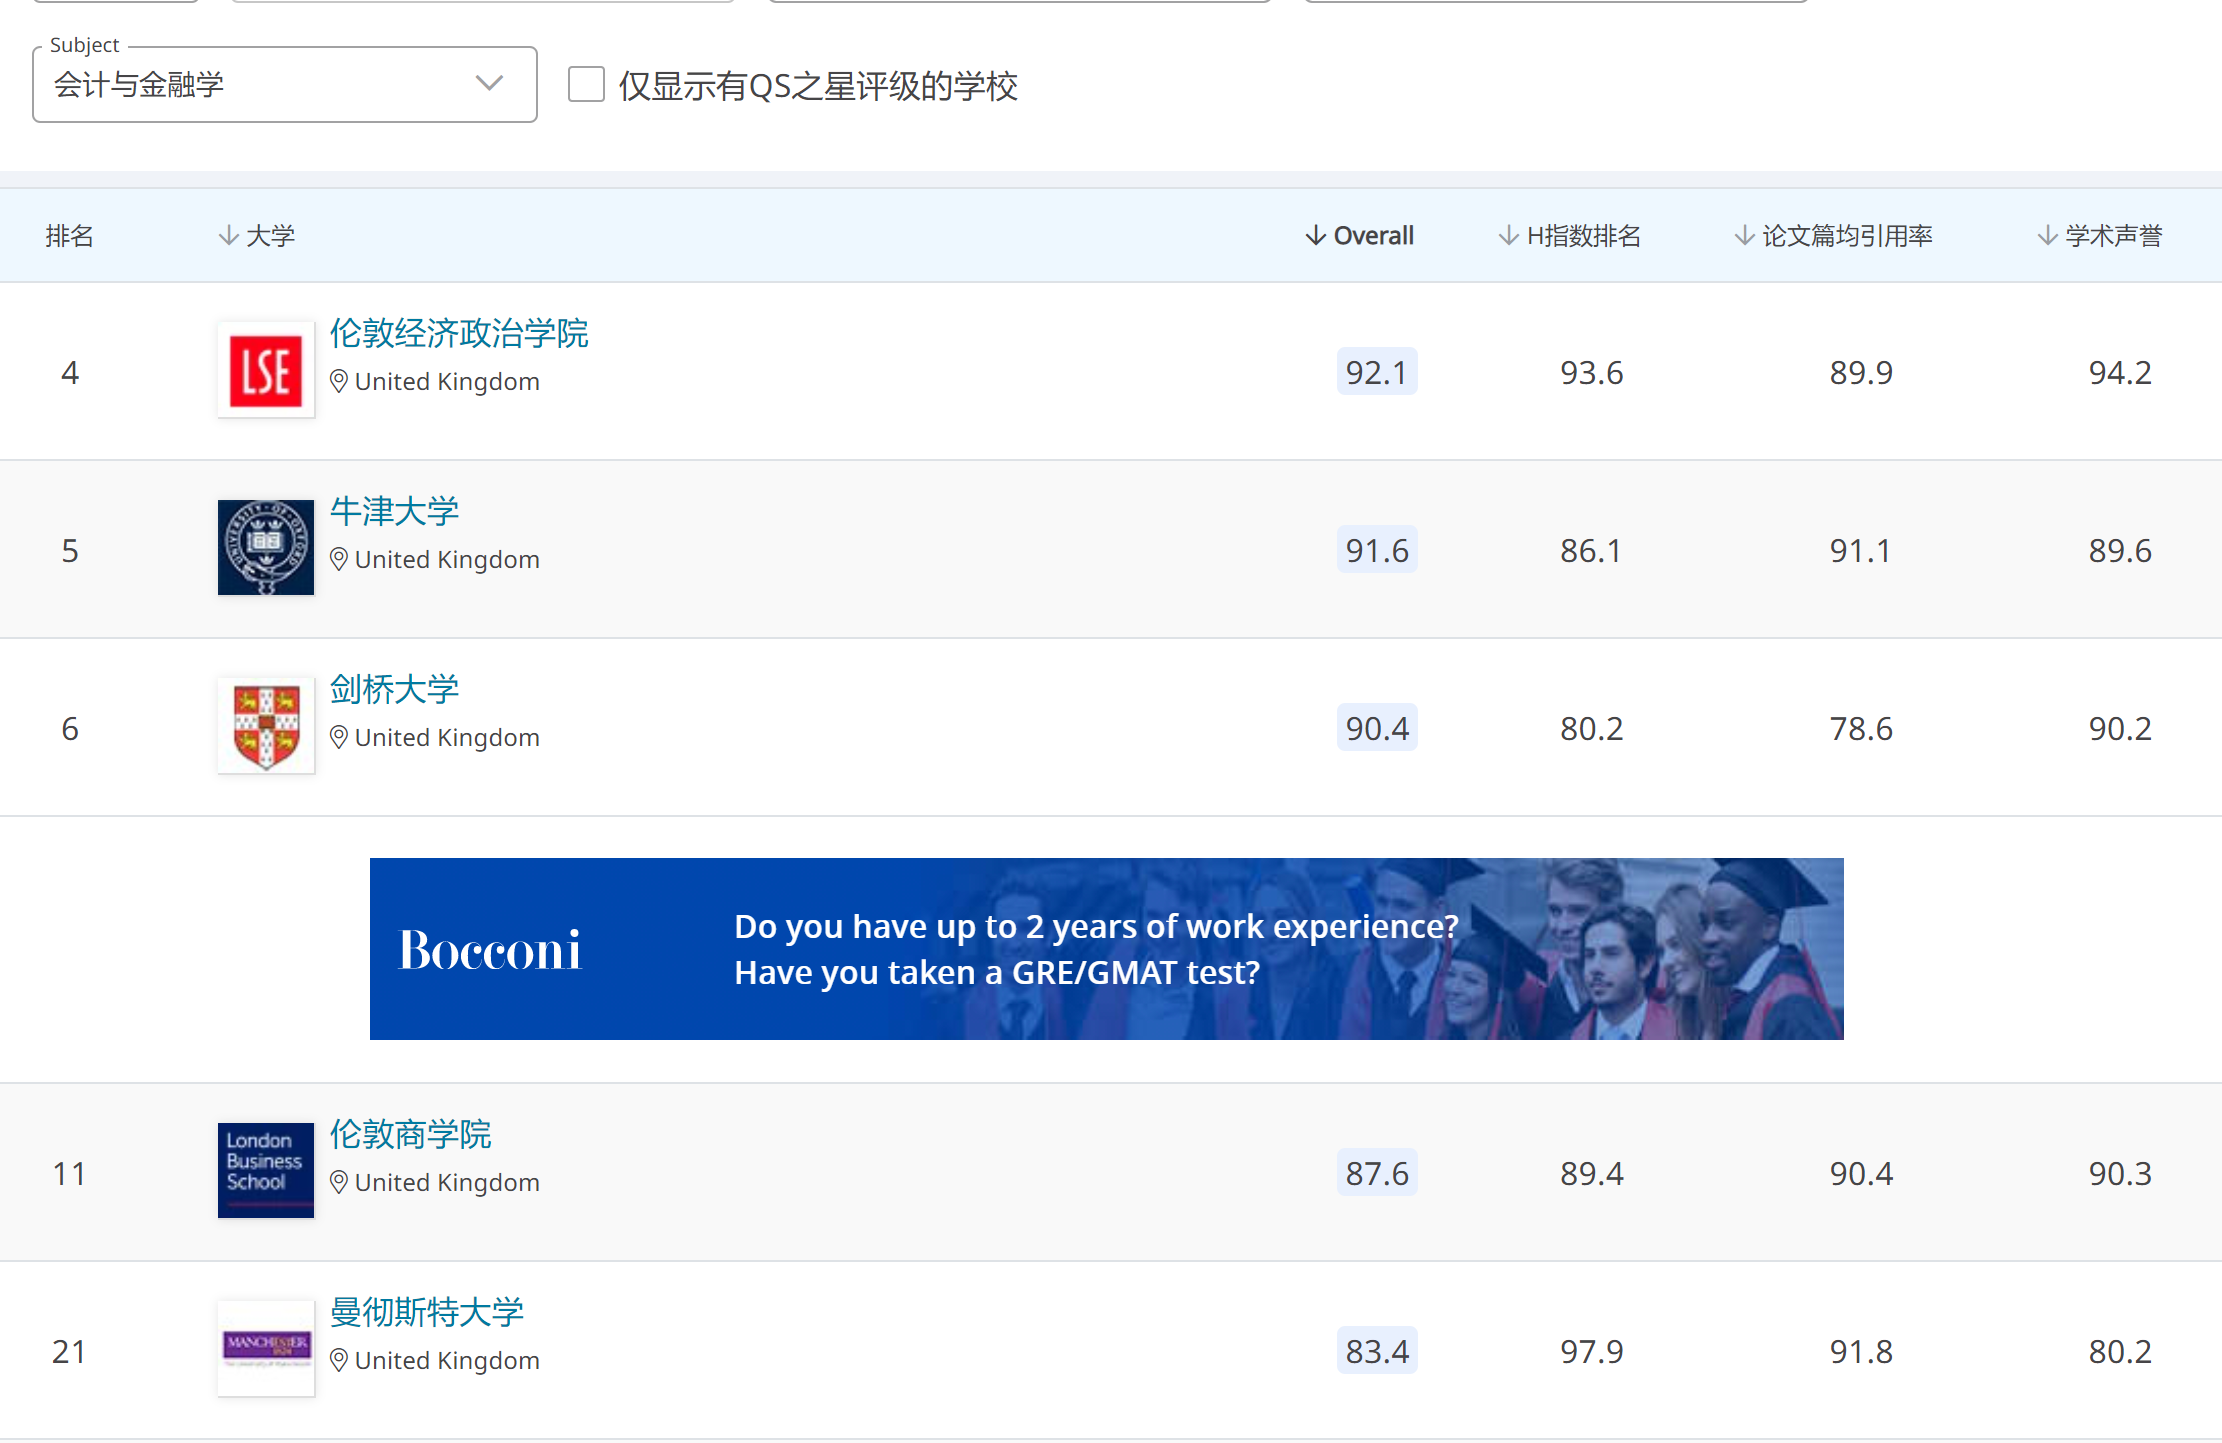Image resolution: width=2222 pixels, height=1443 pixels.
Task: Click the Cambridge University shield logo
Action: (x=265, y=726)
